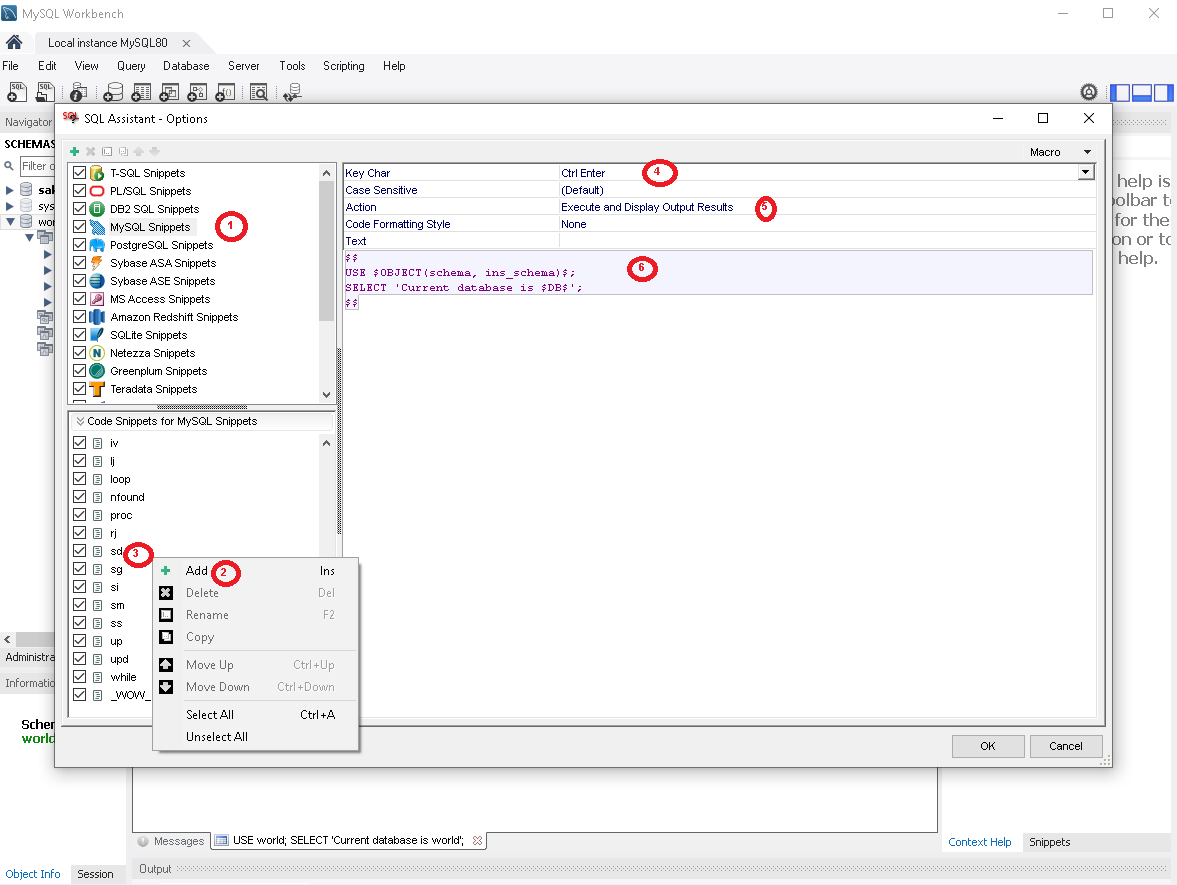Viewport: 1177px width, 885px height.
Task: Click the move down arrow in options toolbar
Action: [x=155, y=152]
